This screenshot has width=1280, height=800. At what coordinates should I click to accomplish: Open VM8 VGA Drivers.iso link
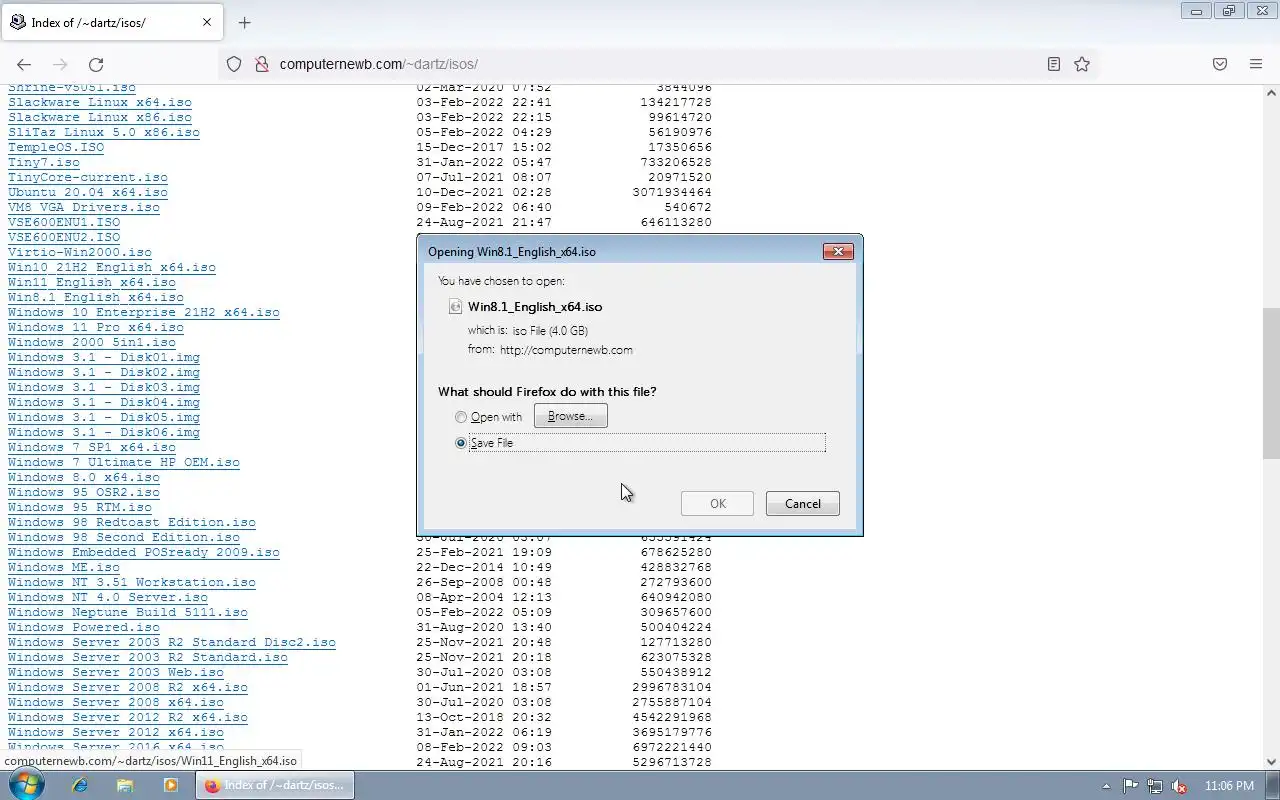tap(84, 207)
